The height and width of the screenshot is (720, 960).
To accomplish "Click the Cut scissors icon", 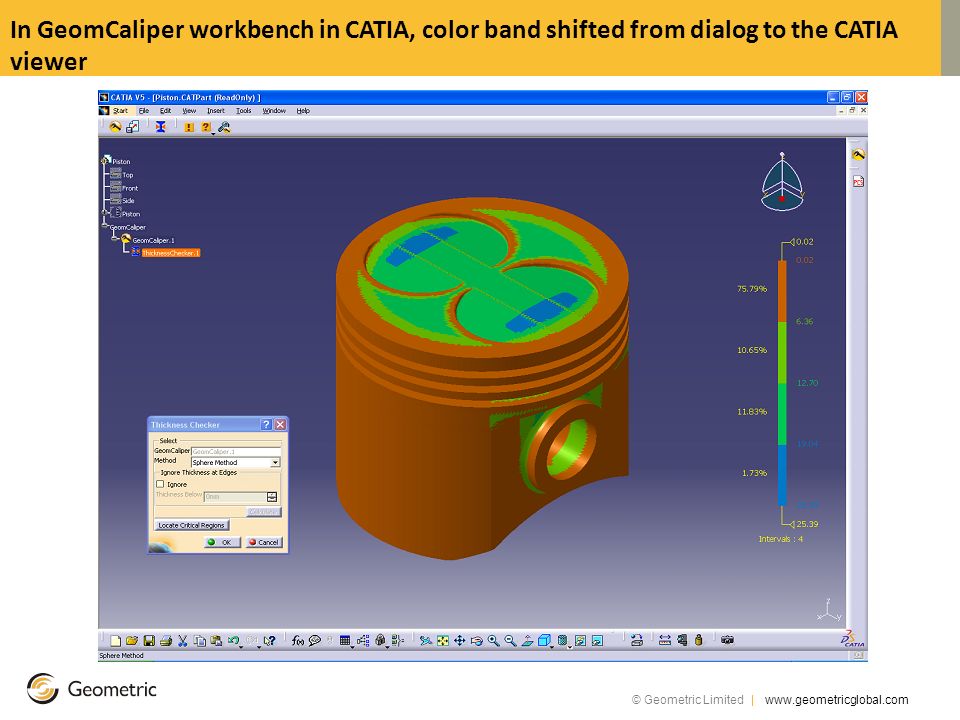I will pyautogui.click(x=182, y=640).
